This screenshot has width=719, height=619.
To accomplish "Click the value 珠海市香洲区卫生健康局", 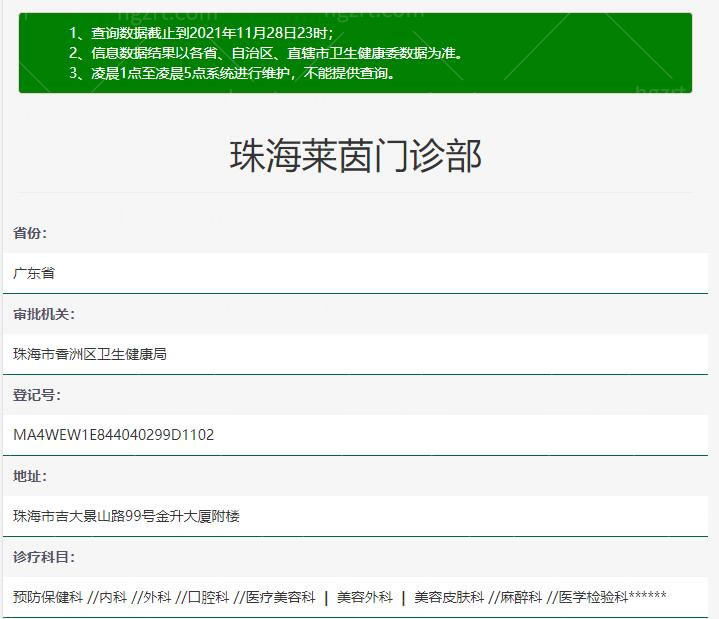I will coord(90,354).
